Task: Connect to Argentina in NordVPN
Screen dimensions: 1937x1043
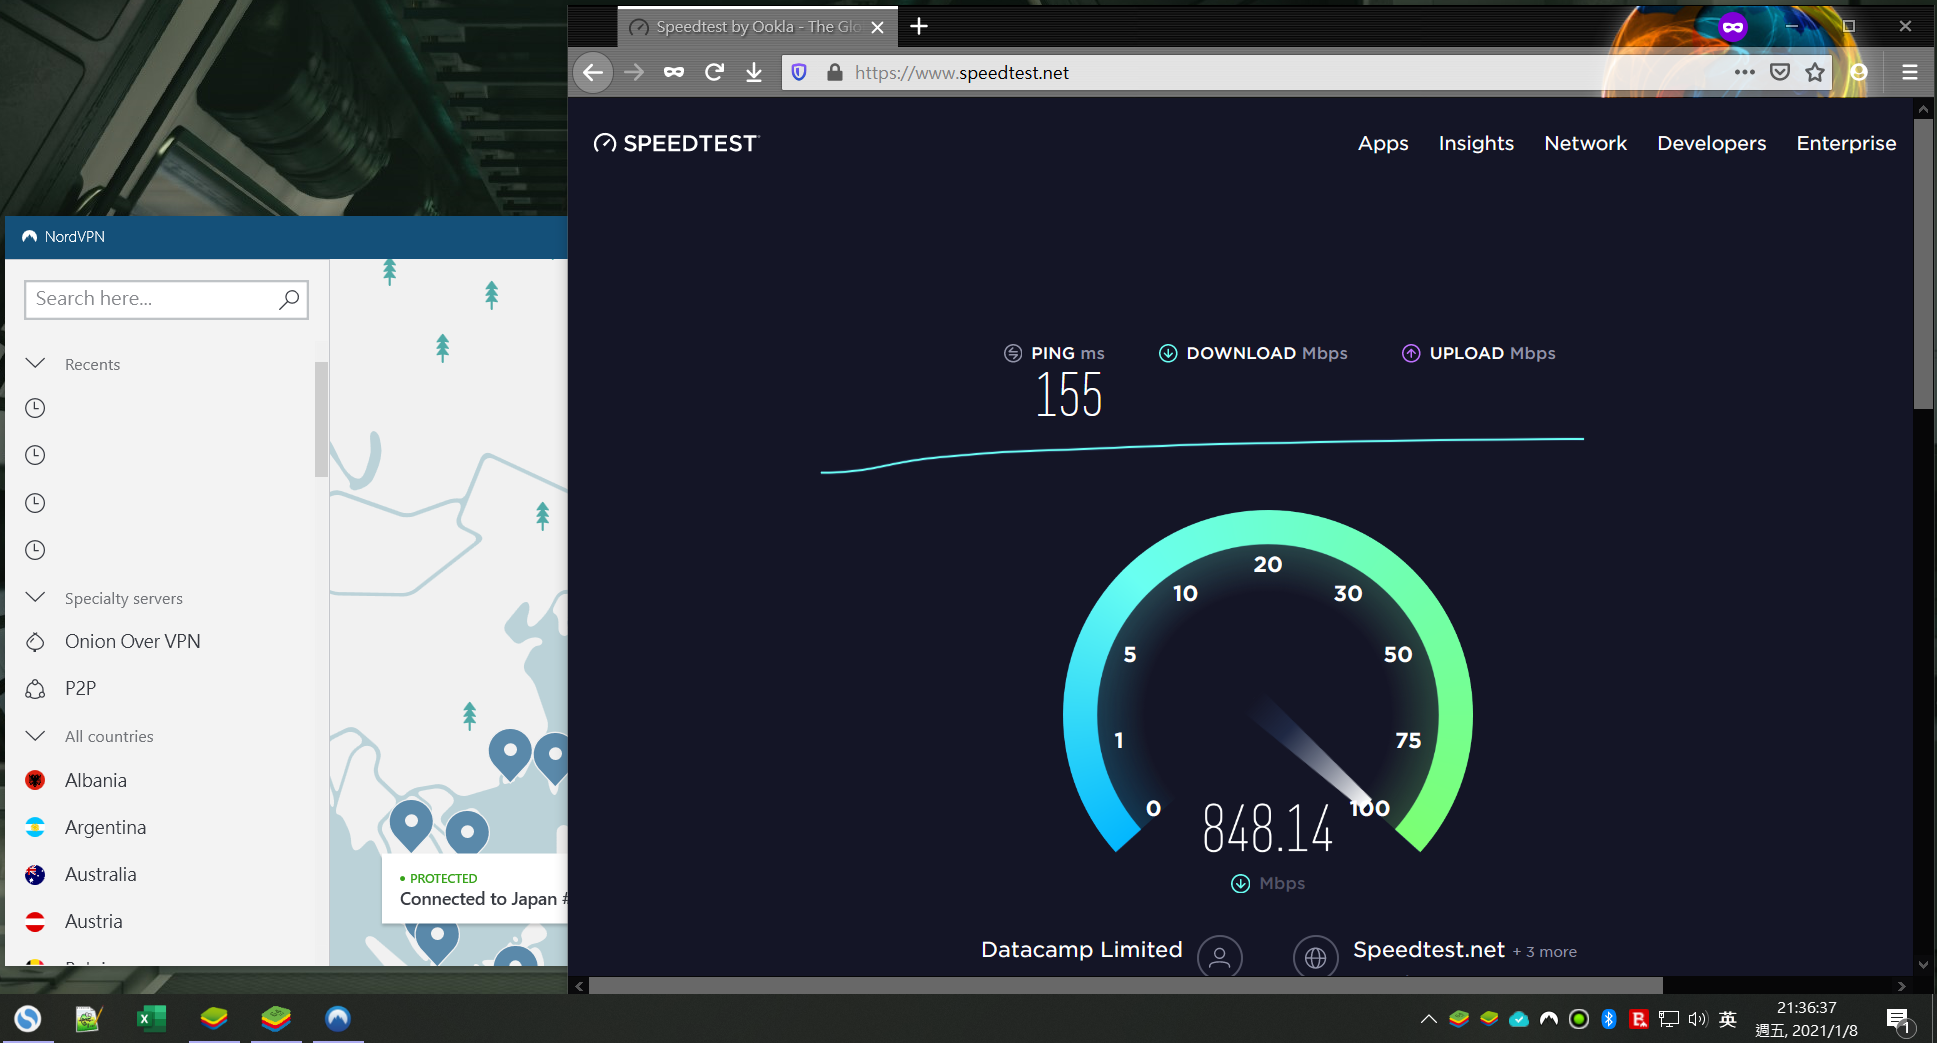Action: click(105, 827)
